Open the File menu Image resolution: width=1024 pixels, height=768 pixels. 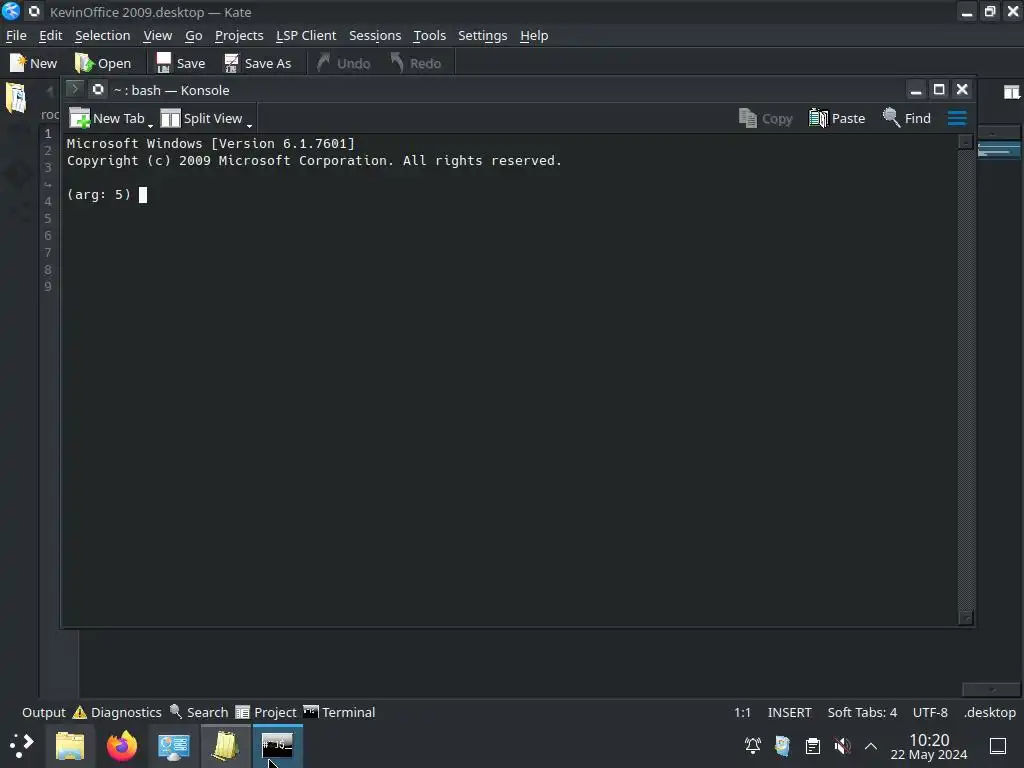(16, 35)
